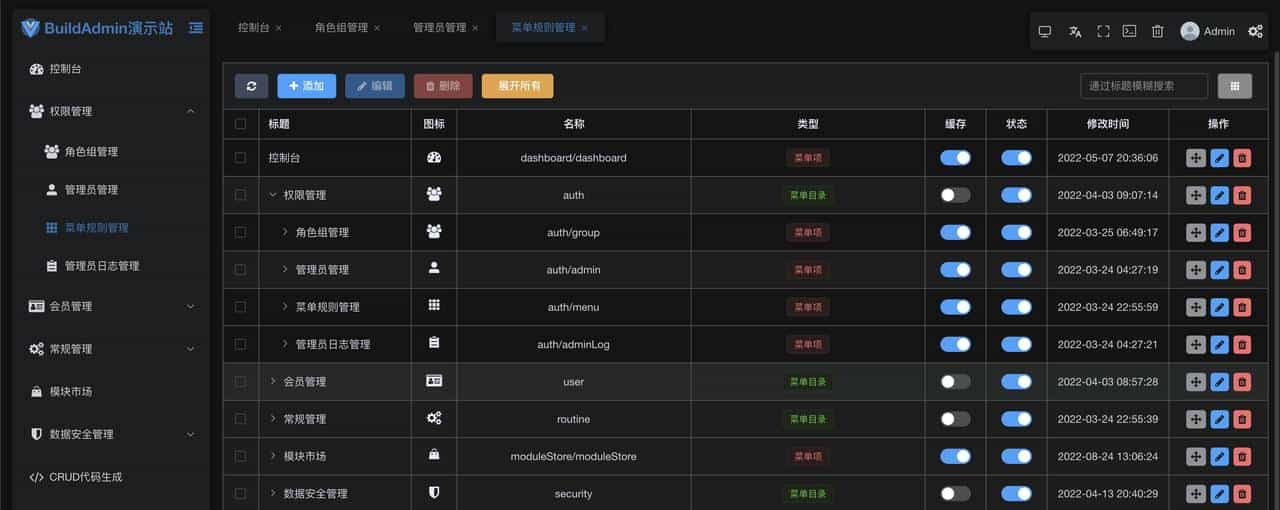This screenshot has width=1280, height=510.
Task: Expand the 常规管理 table row
Action: coord(273,419)
